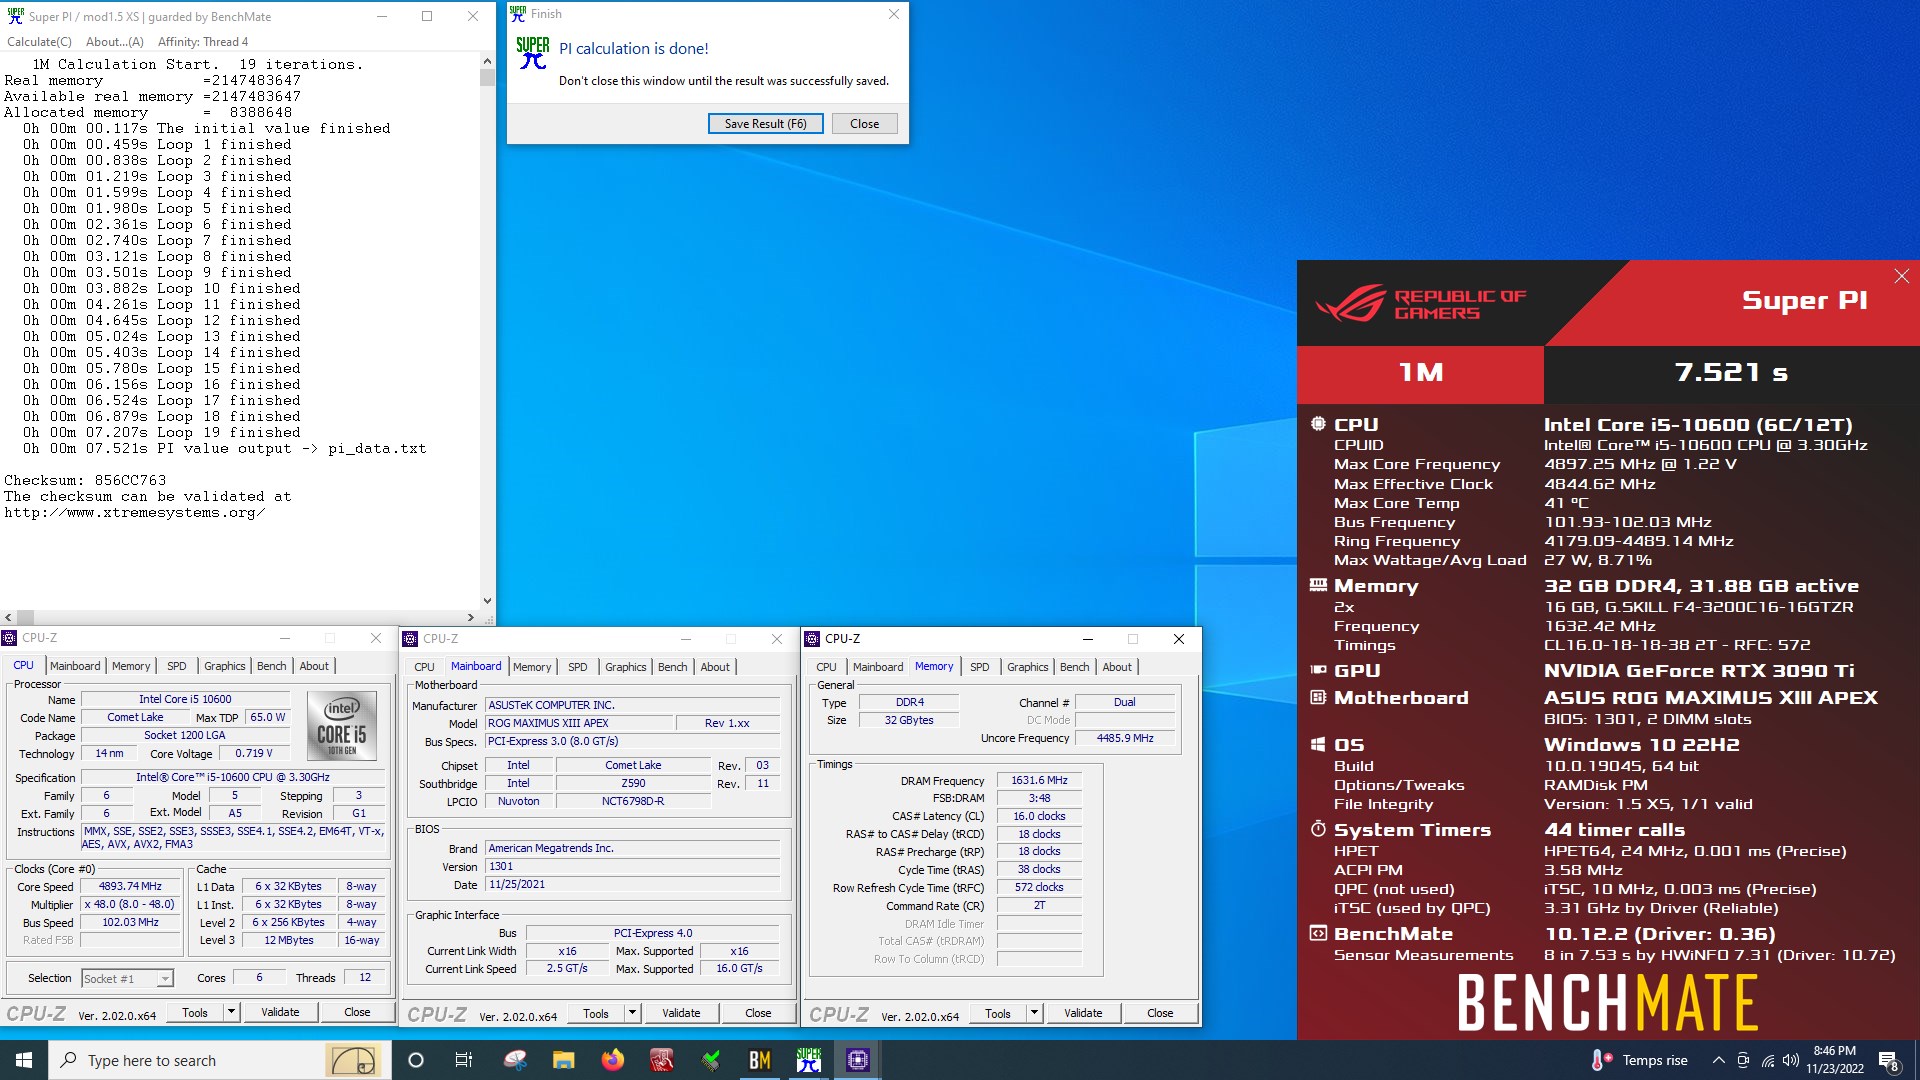Viewport: 1920px width, 1080px height.
Task: Open the notification center with 8 notifications
Action: point(1888,1060)
